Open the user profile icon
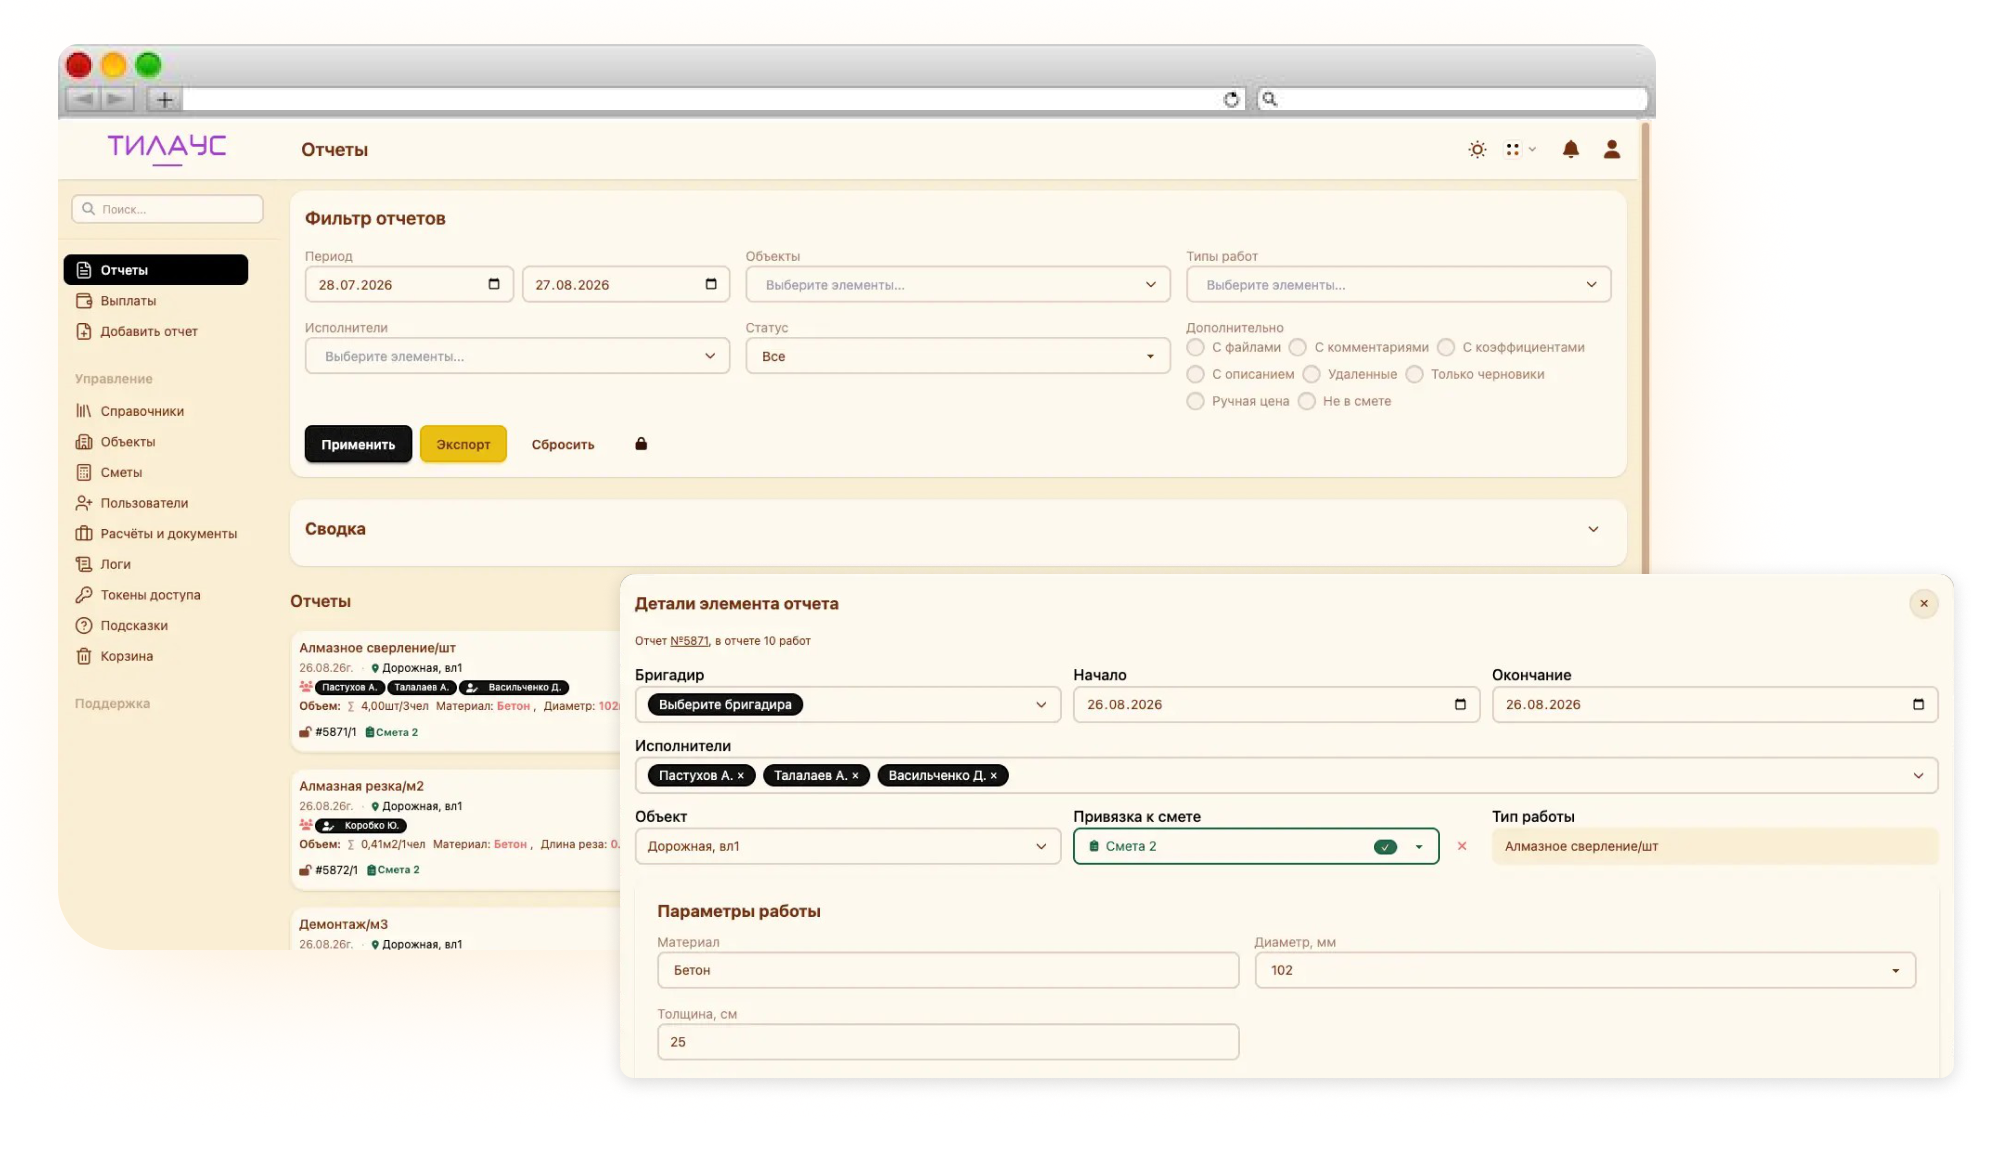This screenshot has width=2000, height=1166. point(1612,150)
